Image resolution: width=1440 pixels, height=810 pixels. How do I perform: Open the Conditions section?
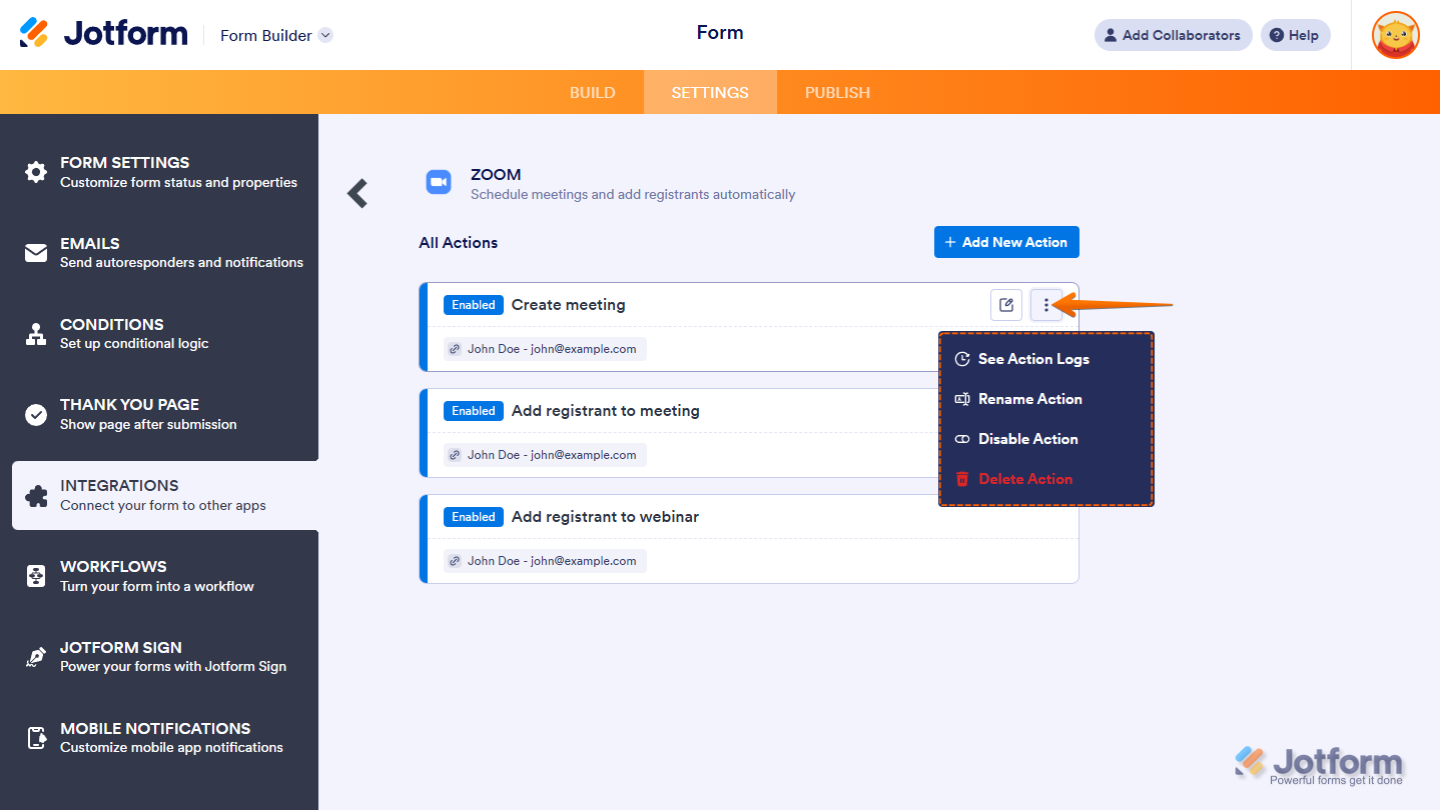160,334
